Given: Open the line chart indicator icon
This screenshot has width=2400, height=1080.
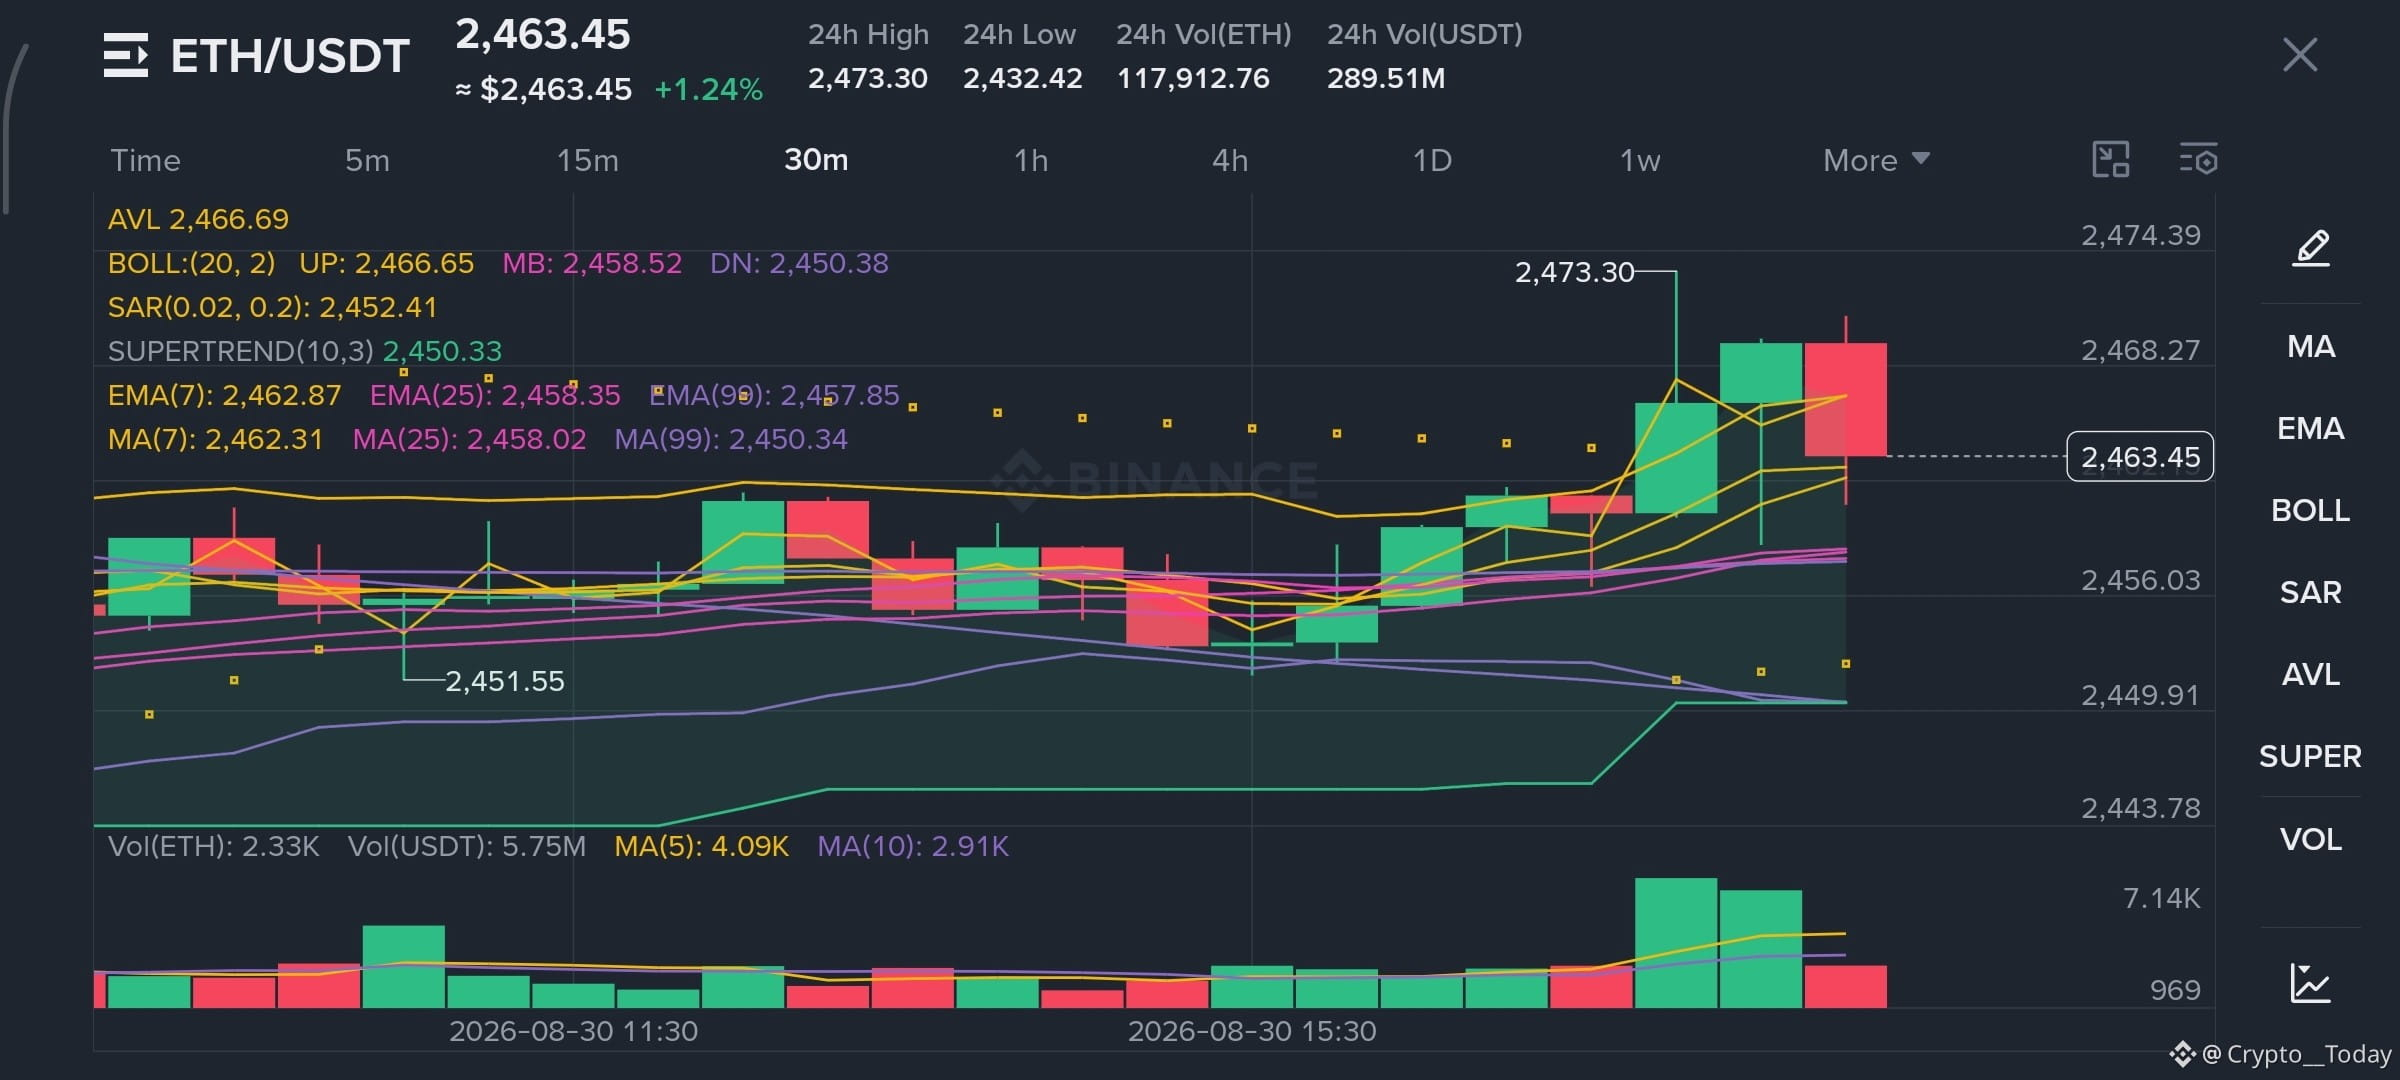Looking at the screenshot, I should point(2311,983).
